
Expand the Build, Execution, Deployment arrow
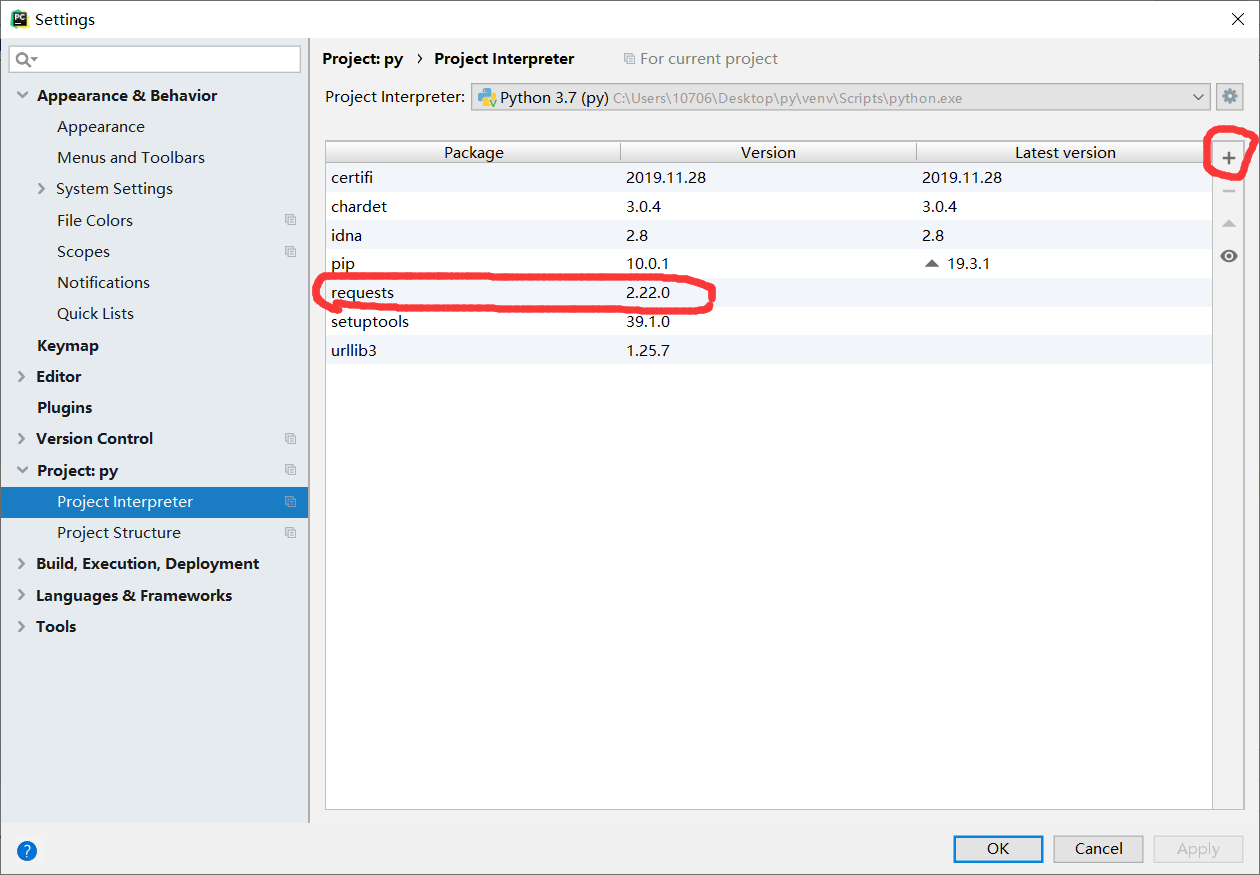pos(22,564)
